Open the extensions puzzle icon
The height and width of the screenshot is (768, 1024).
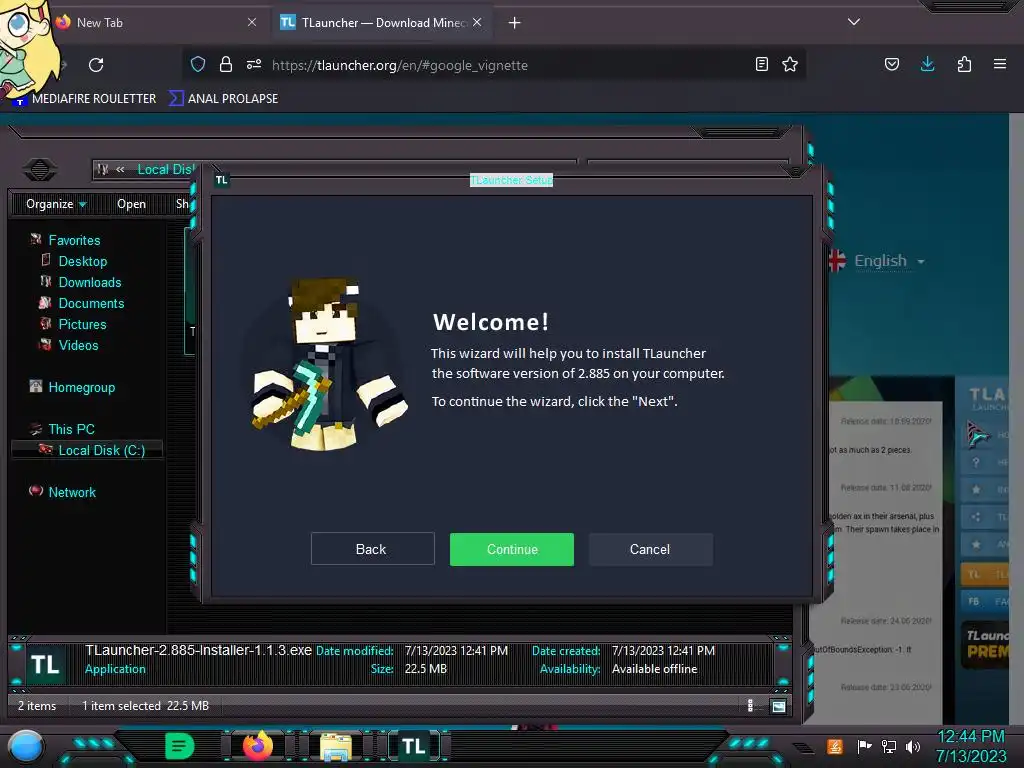[x=964, y=64]
